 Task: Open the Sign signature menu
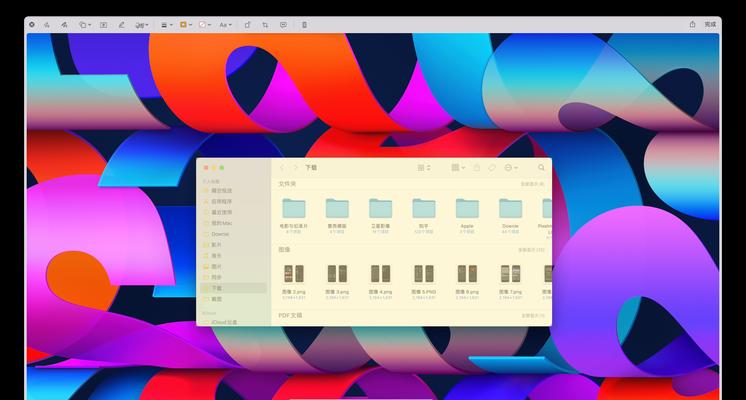(142, 25)
